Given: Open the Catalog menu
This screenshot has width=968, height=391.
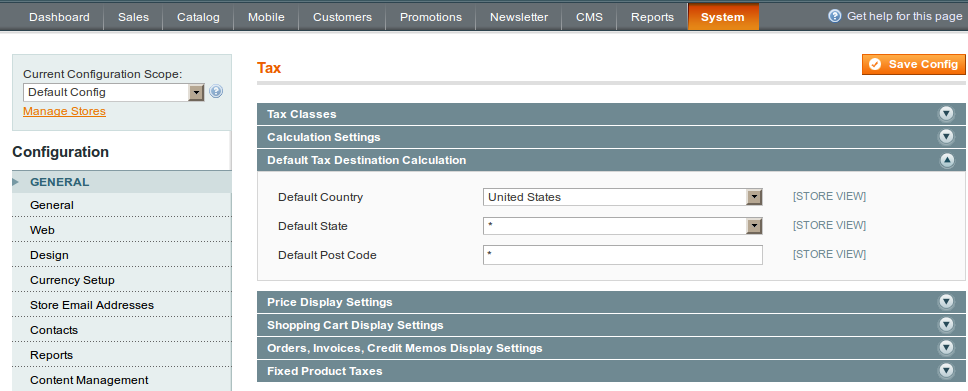Looking at the screenshot, I should (198, 17).
